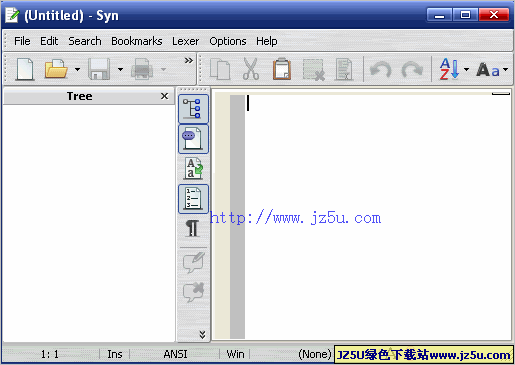This screenshot has height=365, width=515.
Task: Click the text editing area
Action: 378,217
